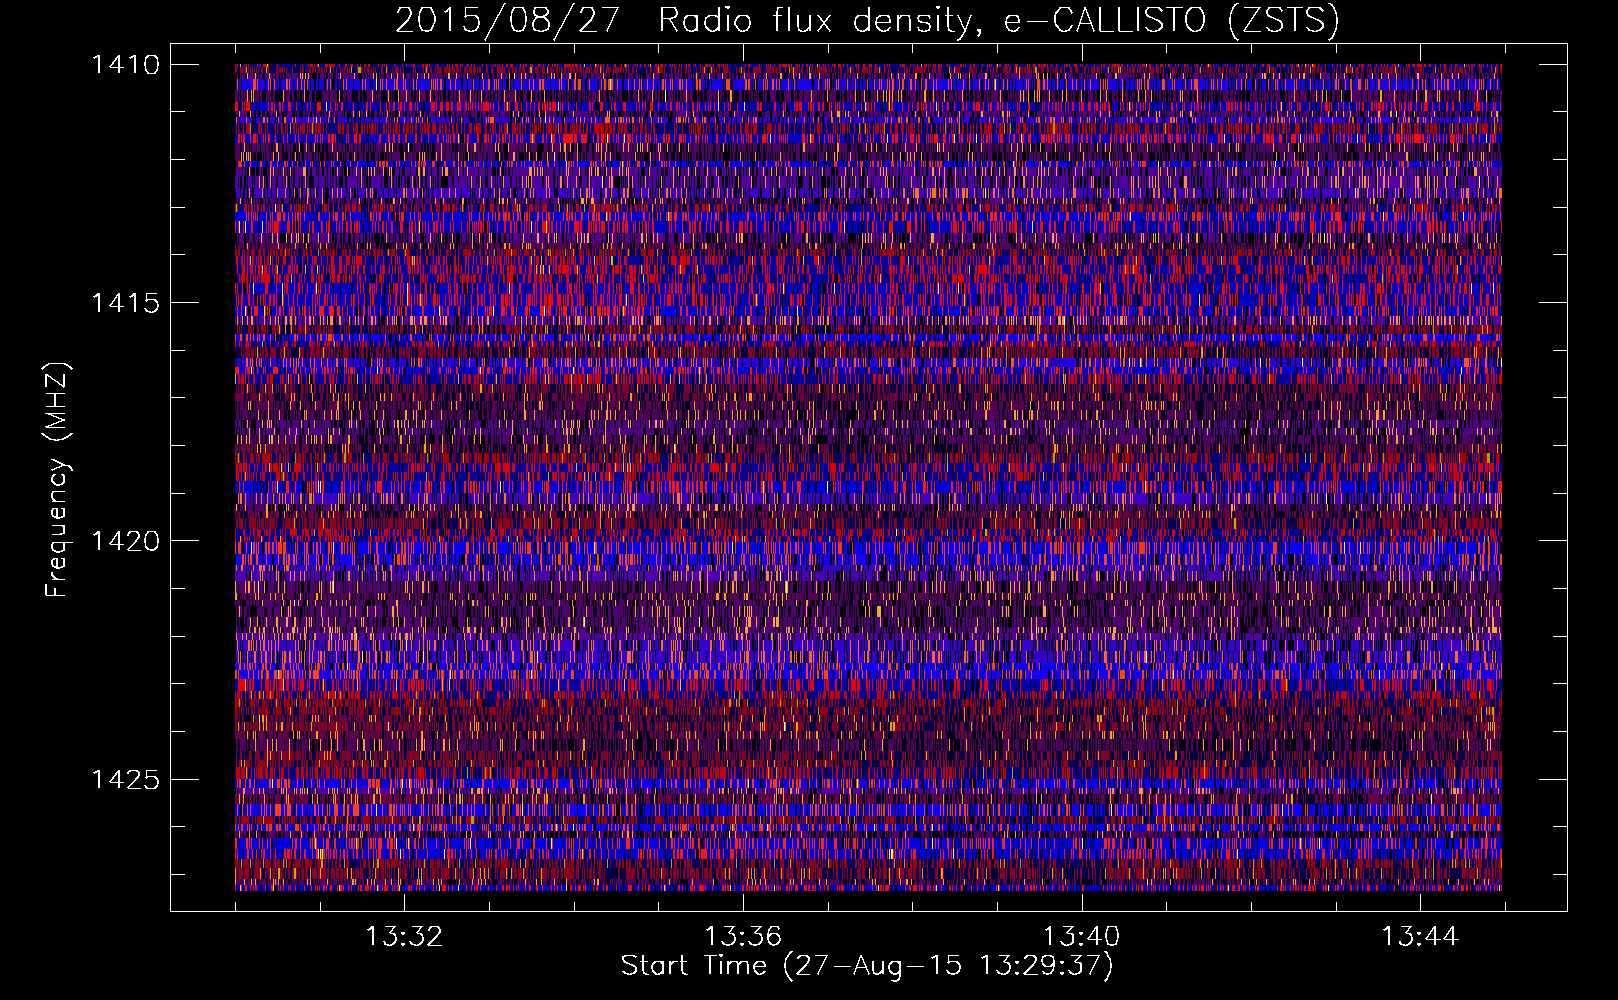The width and height of the screenshot is (1618, 1000).
Task: Click the 1420 frequency tick label
Action: [x=125, y=541]
